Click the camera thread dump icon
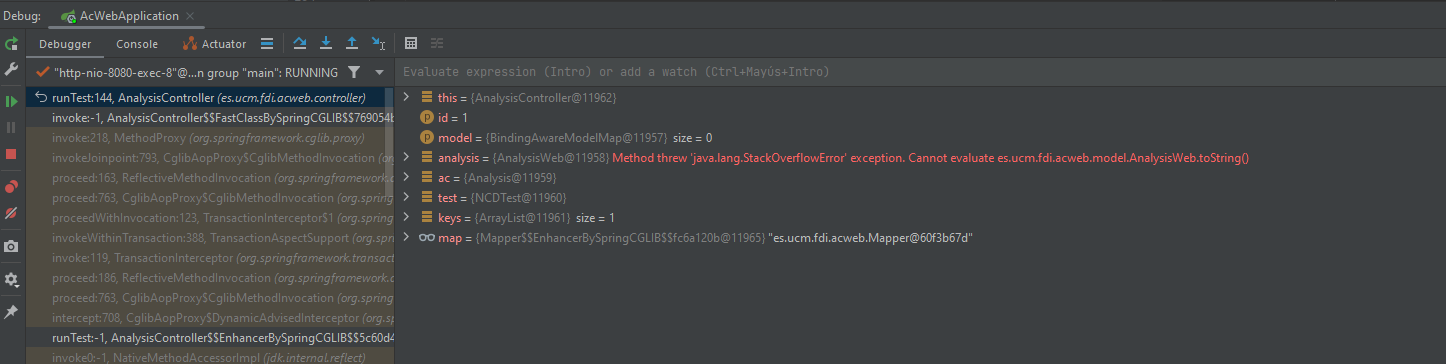Screen dimensions: 1446x364 tap(12, 246)
